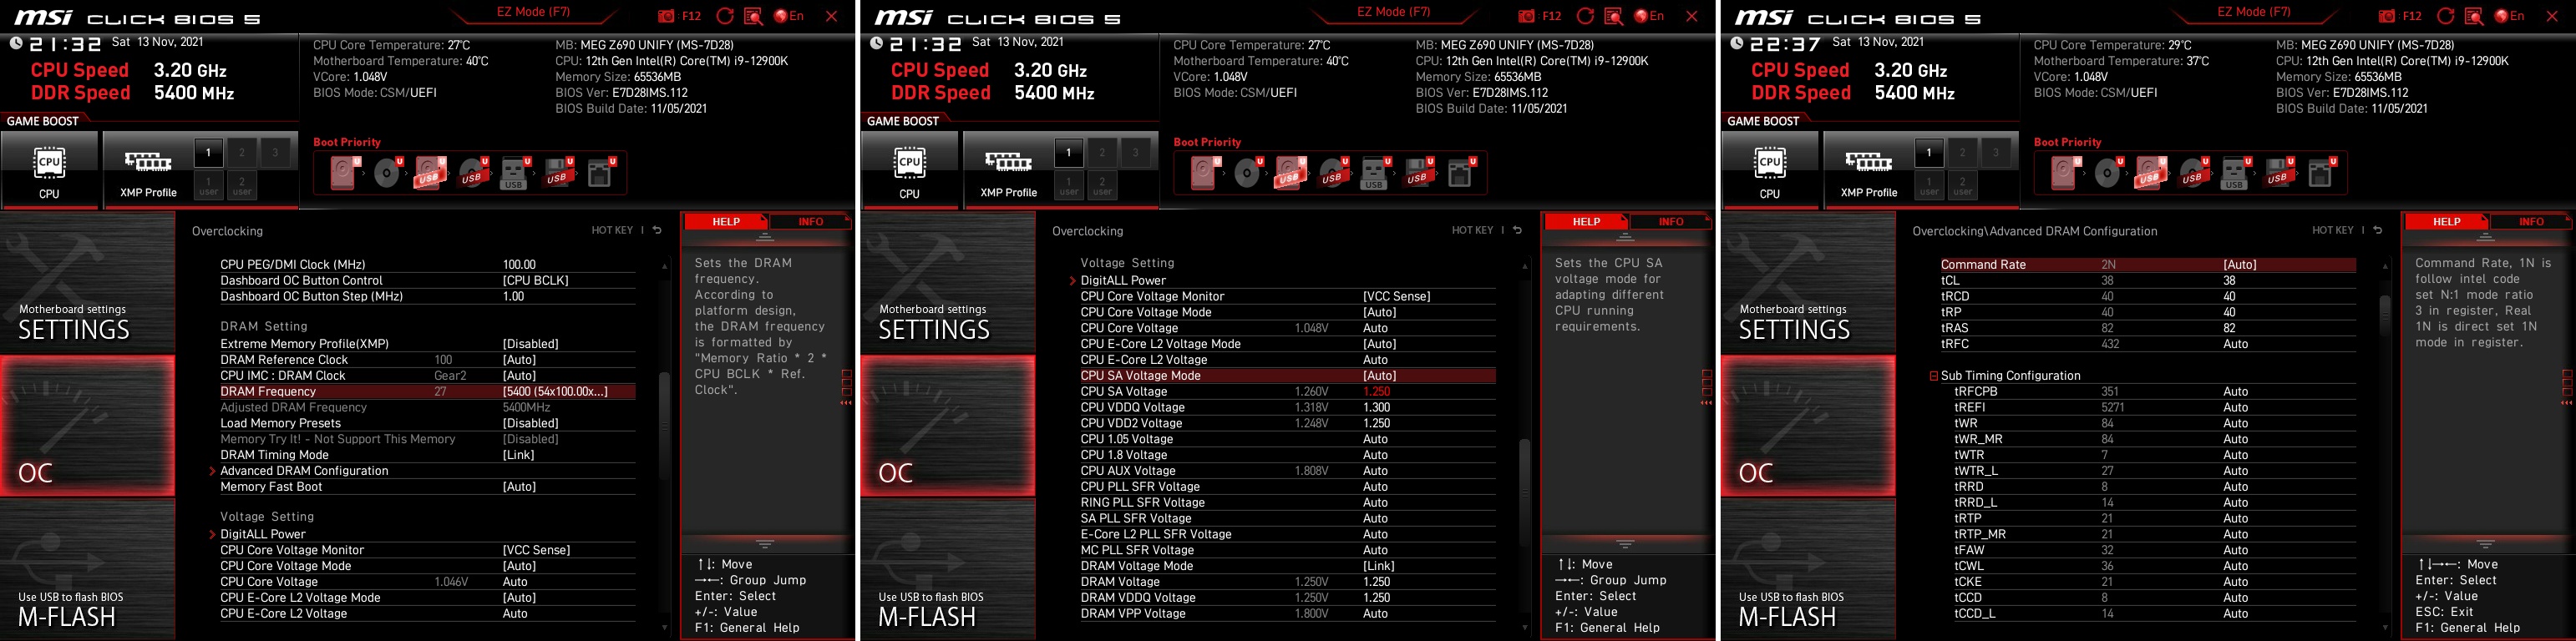Open M-FLASH section in left screenshot sidebar

tap(87, 569)
